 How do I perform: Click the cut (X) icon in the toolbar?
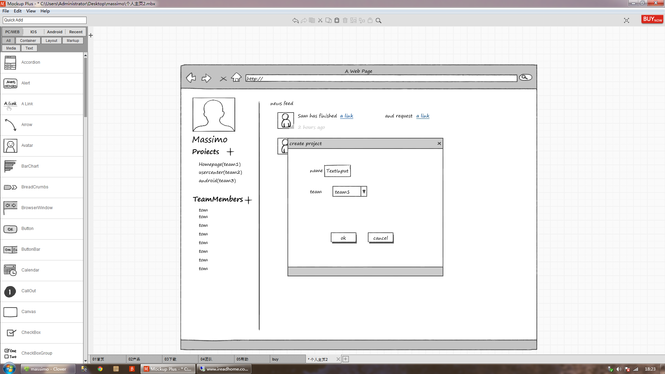320,20
